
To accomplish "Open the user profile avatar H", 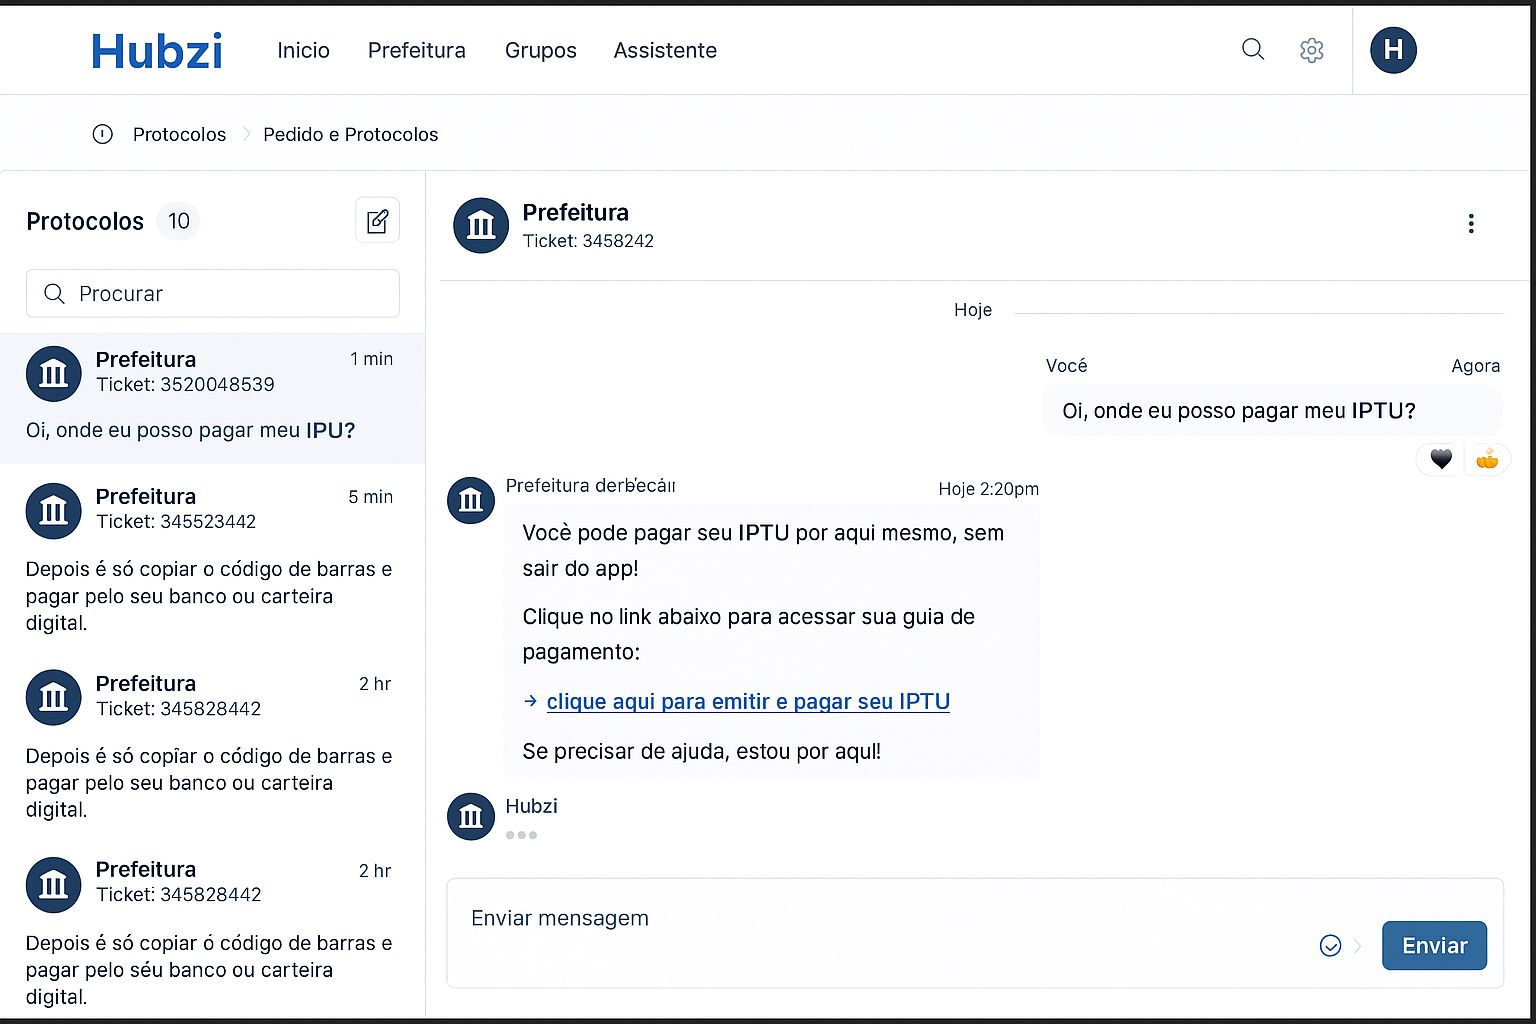I will (x=1393, y=50).
